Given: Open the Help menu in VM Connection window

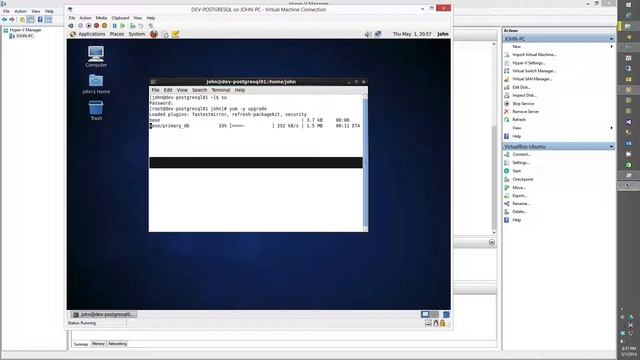Looking at the screenshot, I should tap(151, 18).
